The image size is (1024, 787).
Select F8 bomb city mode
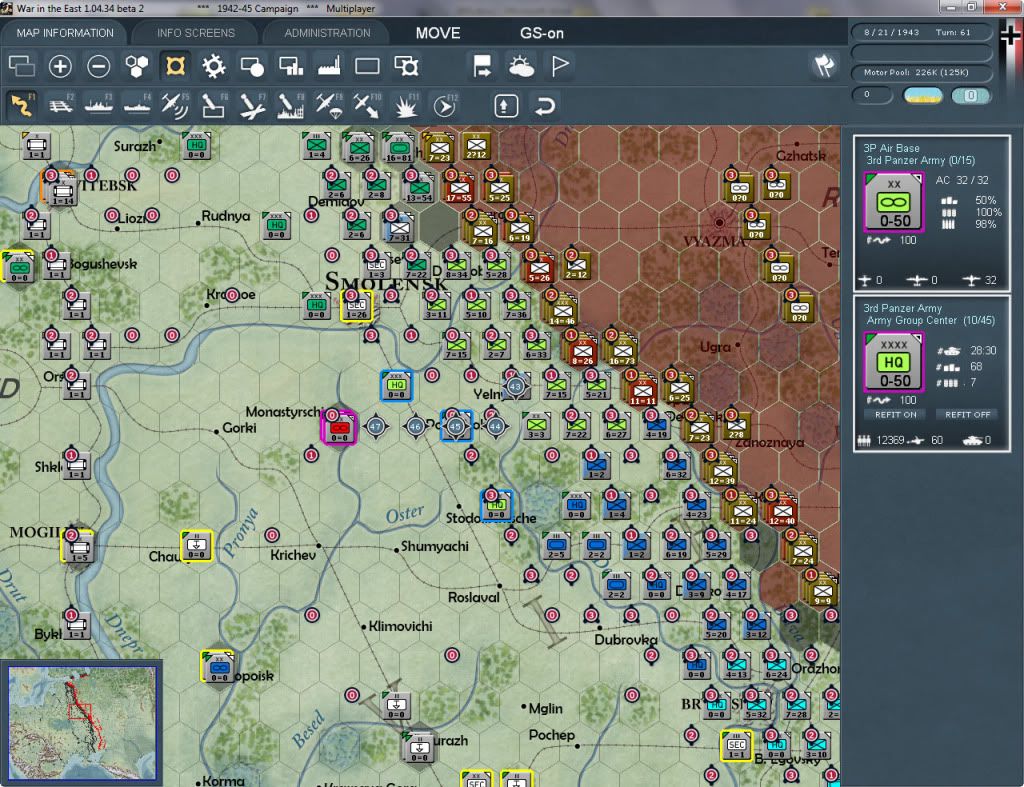[x=291, y=105]
